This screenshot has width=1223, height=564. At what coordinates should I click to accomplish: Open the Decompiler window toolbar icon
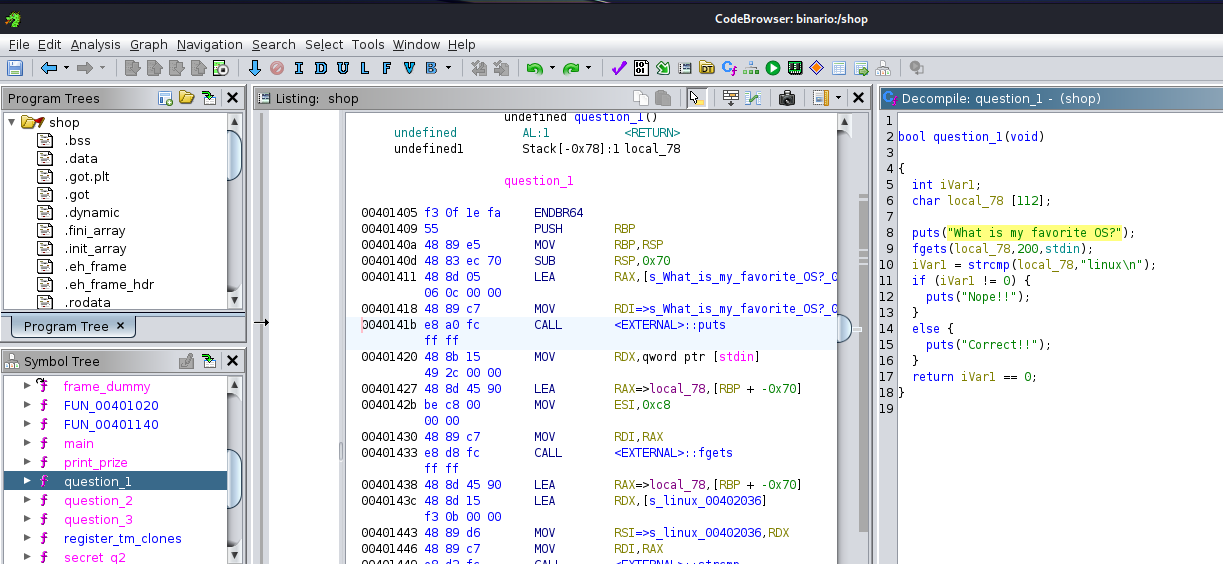(730, 68)
